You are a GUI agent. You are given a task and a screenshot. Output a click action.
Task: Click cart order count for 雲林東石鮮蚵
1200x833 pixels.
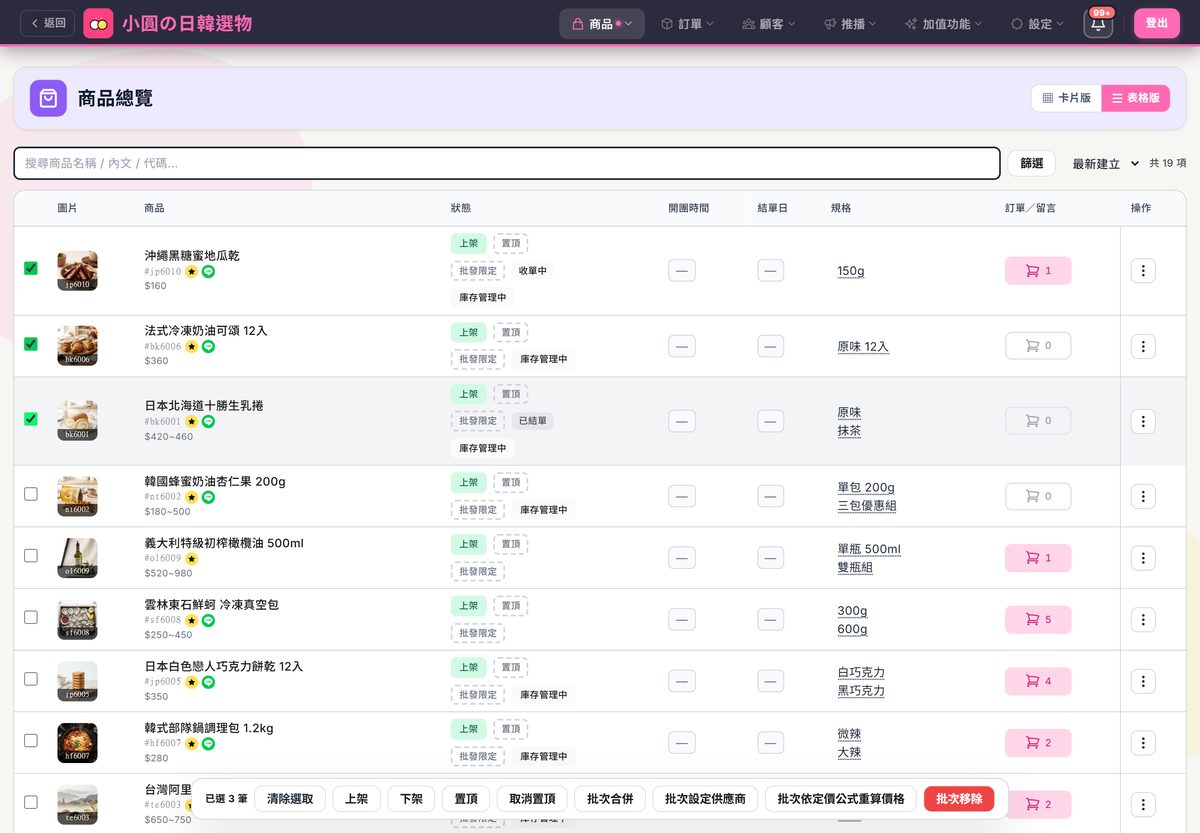[1038, 619]
